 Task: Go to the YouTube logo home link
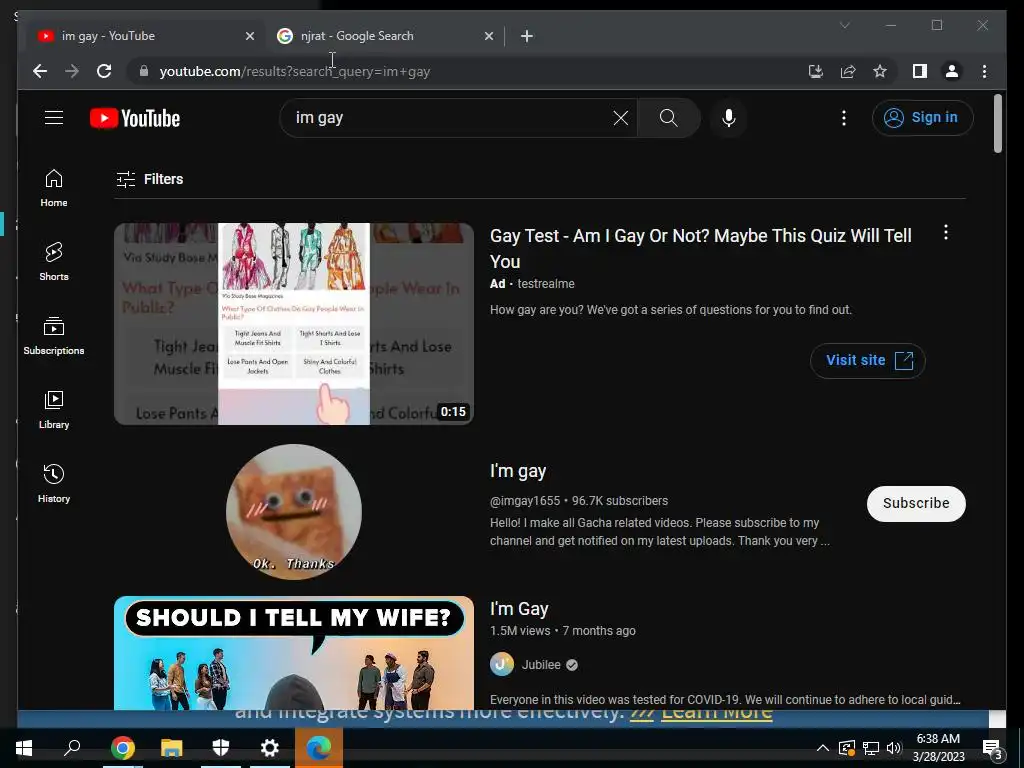point(135,118)
